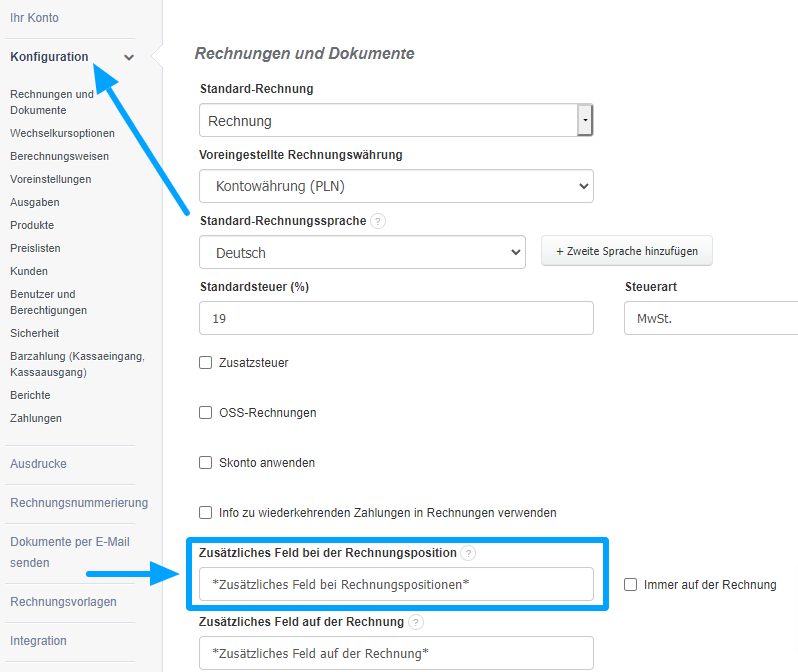Go to Rechnungsnummerierung section

coord(79,502)
